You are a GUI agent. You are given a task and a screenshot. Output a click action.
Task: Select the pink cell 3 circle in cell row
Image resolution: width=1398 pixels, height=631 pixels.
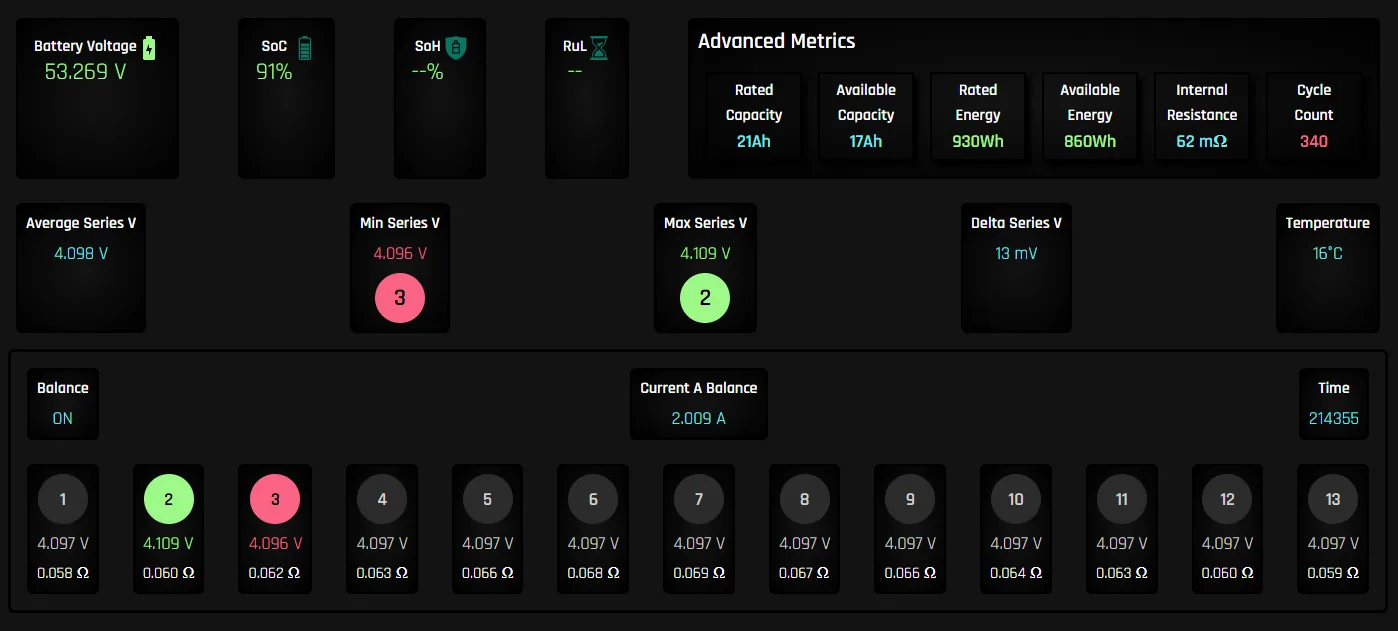click(x=275, y=499)
